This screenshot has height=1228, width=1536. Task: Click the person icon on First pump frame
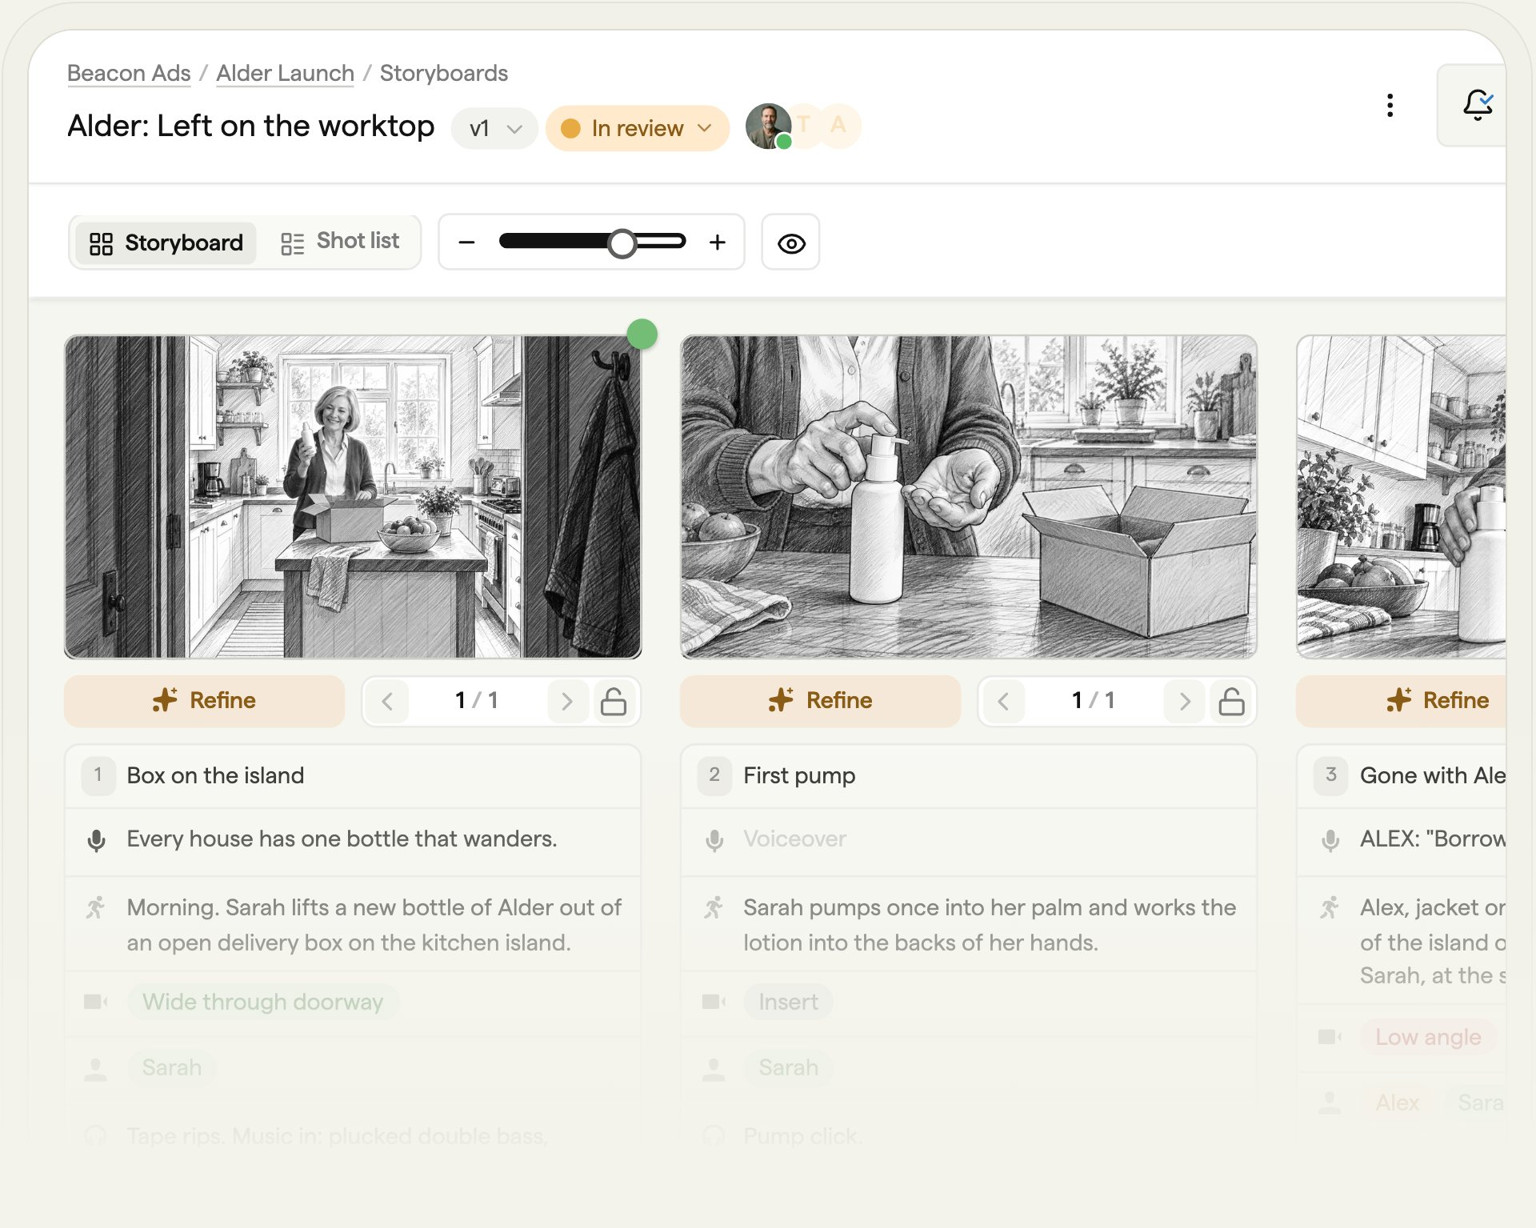713,1069
